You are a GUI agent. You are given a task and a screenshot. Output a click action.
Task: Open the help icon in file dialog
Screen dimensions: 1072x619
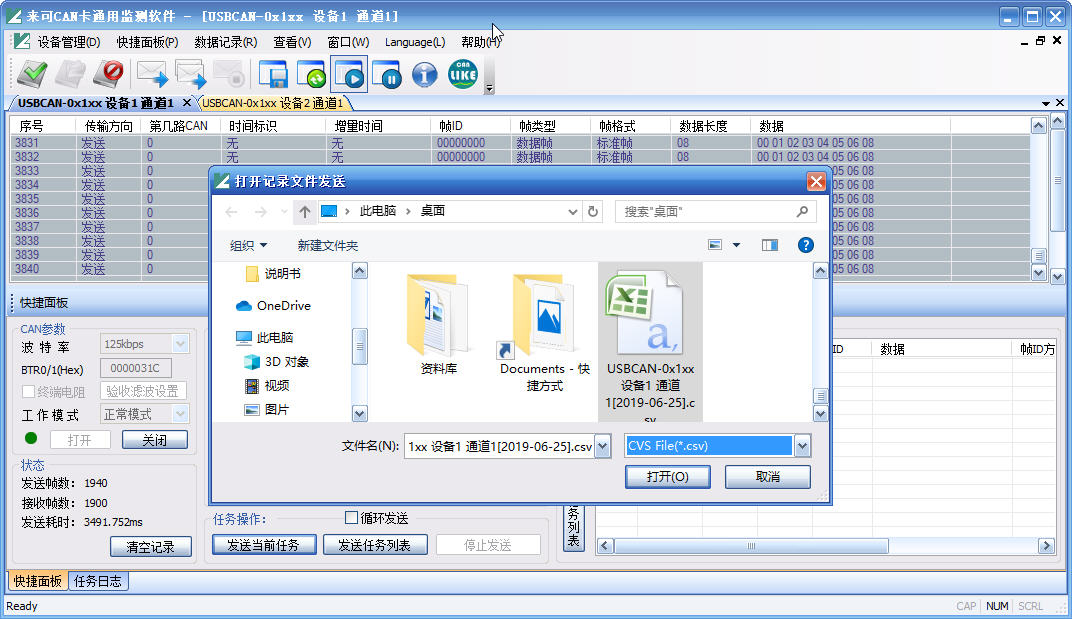[x=805, y=245]
